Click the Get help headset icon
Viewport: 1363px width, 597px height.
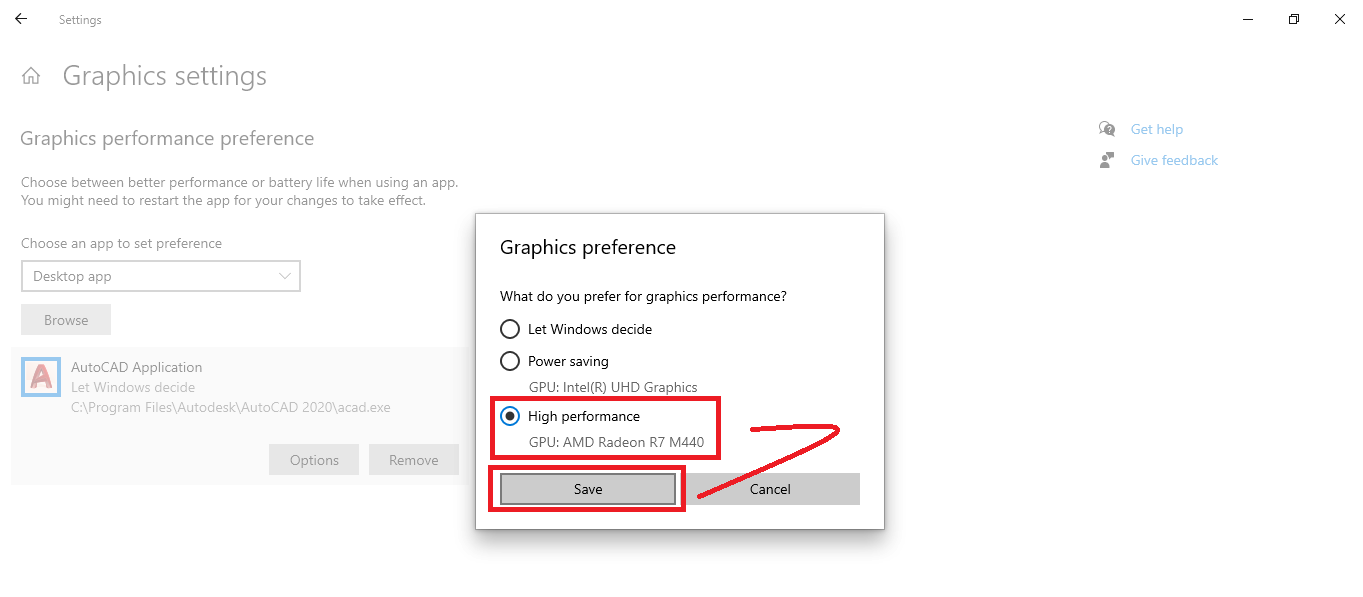pos(1106,128)
